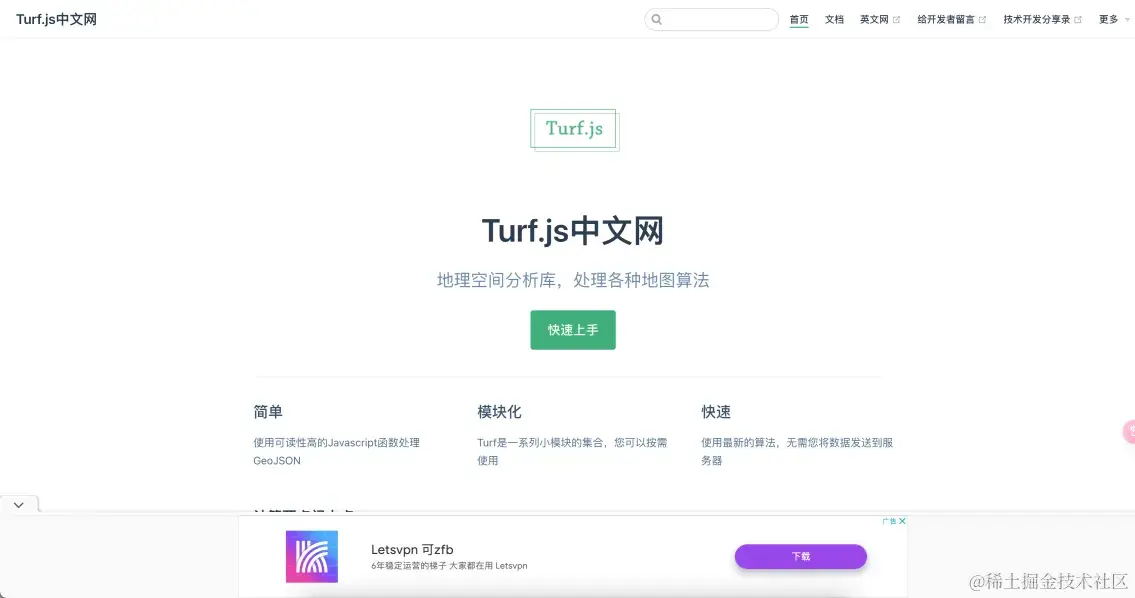The width and height of the screenshot is (1135, 598).
Task: Collapse the ad banner with chevron
Action: 19,505
